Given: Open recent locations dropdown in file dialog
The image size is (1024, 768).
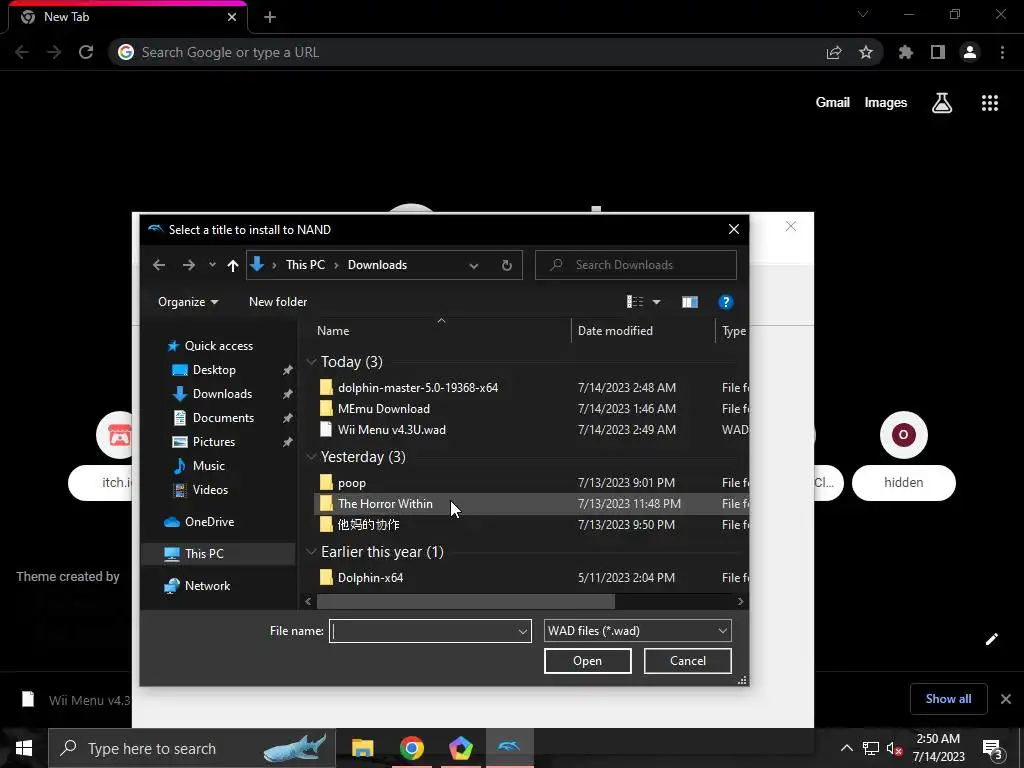Looking at the screenshot, I should (212, 265).
